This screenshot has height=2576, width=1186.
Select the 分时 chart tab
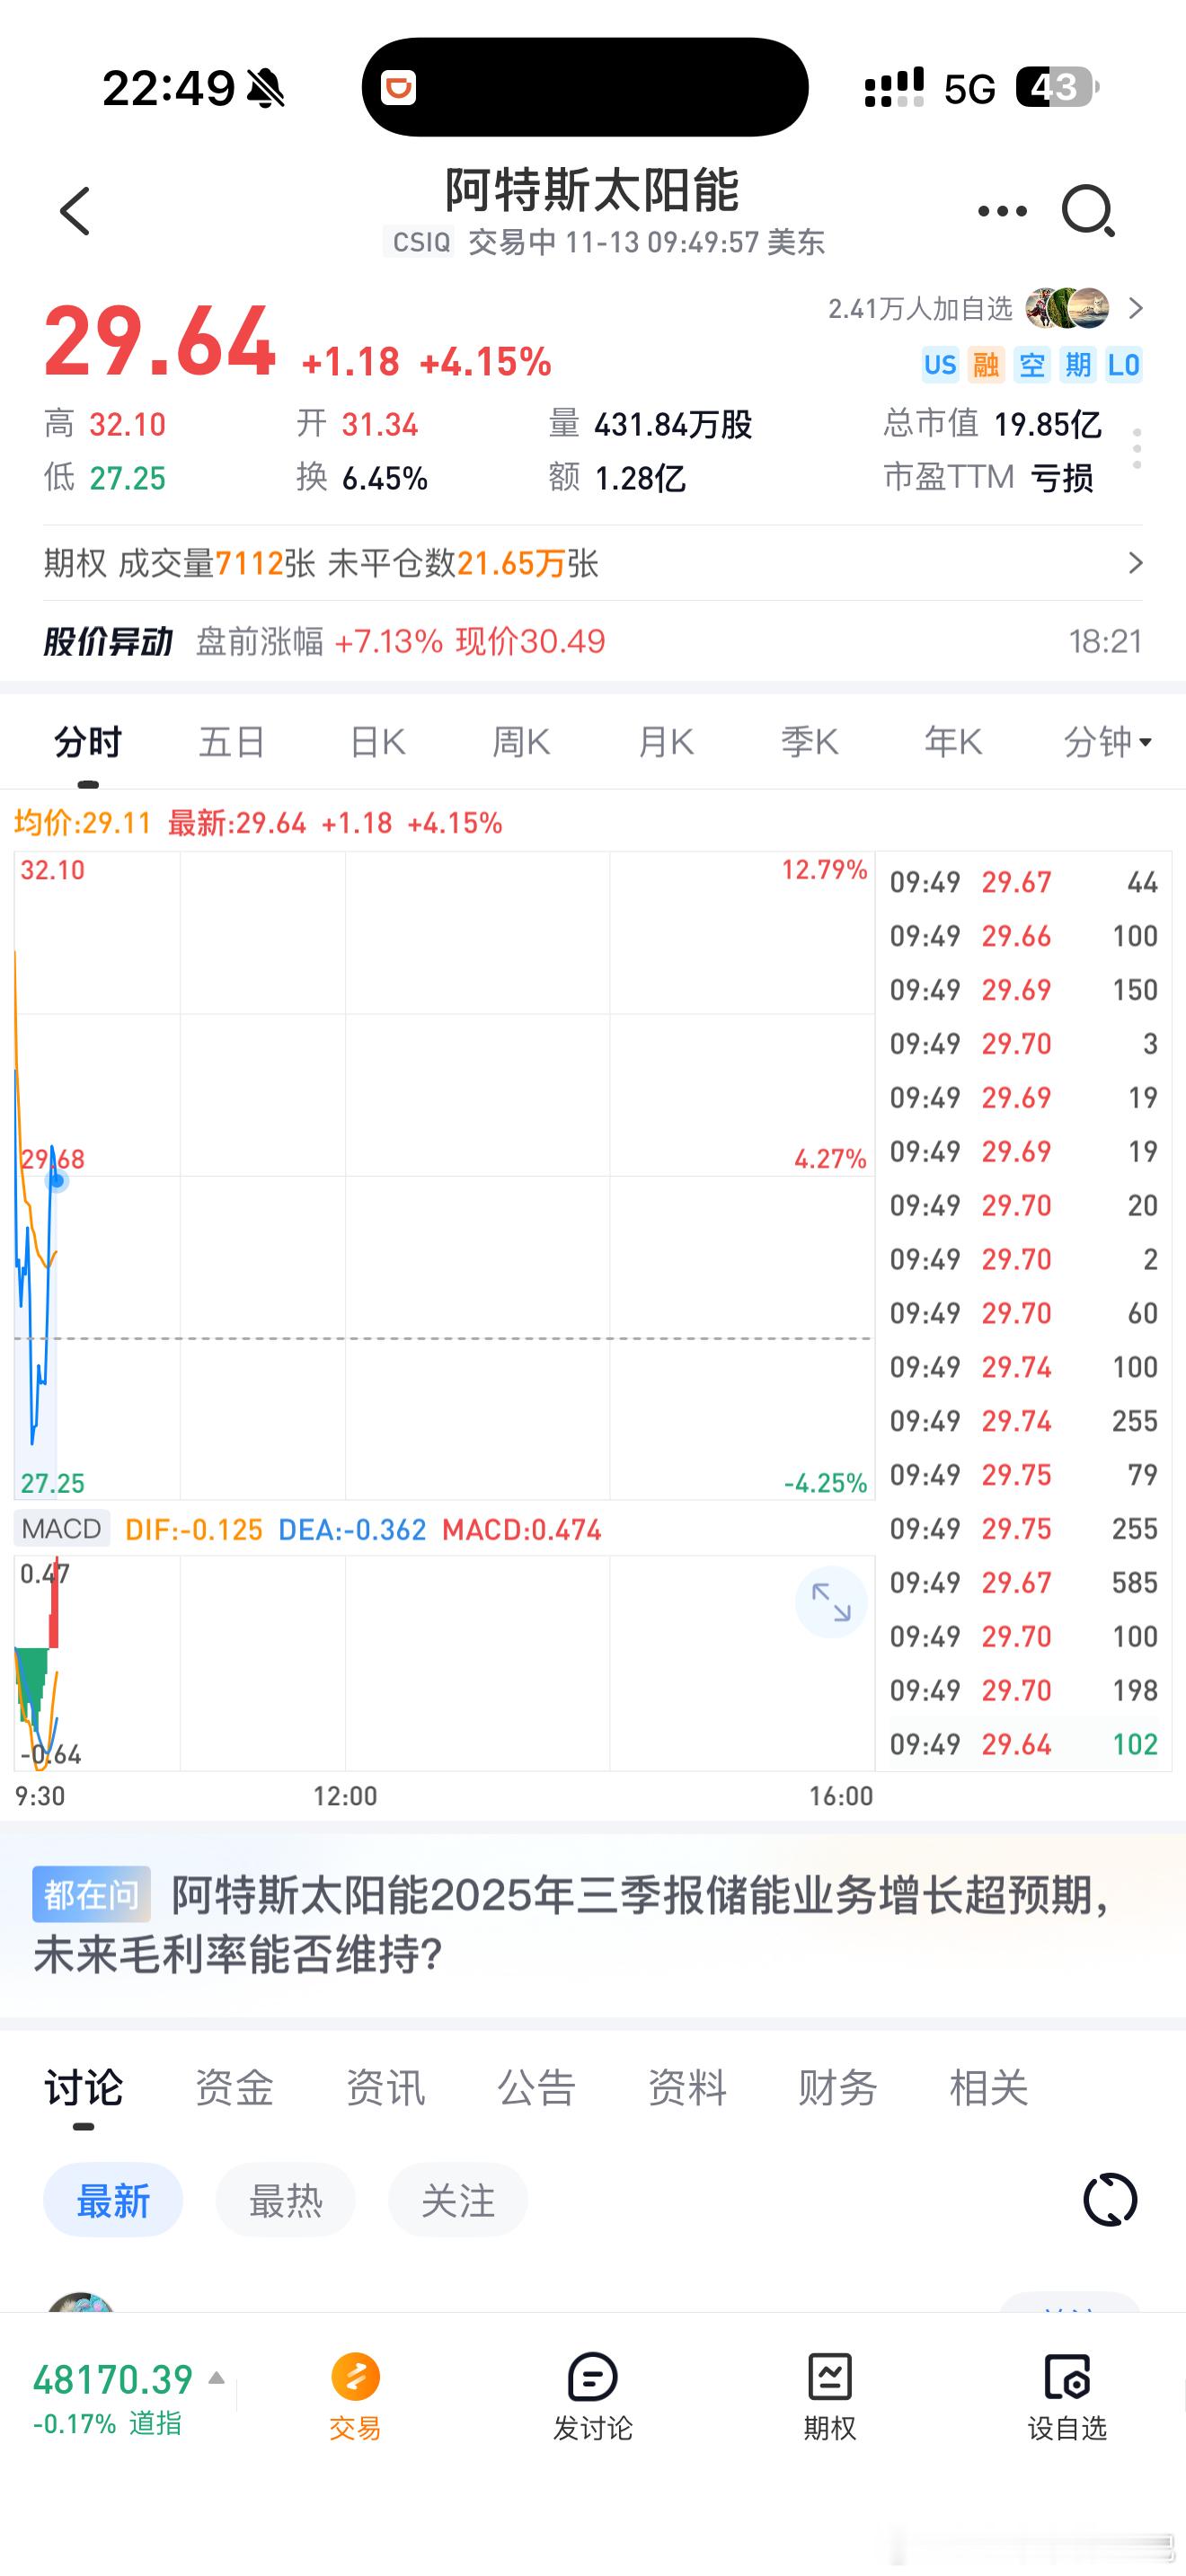(88, 742)
